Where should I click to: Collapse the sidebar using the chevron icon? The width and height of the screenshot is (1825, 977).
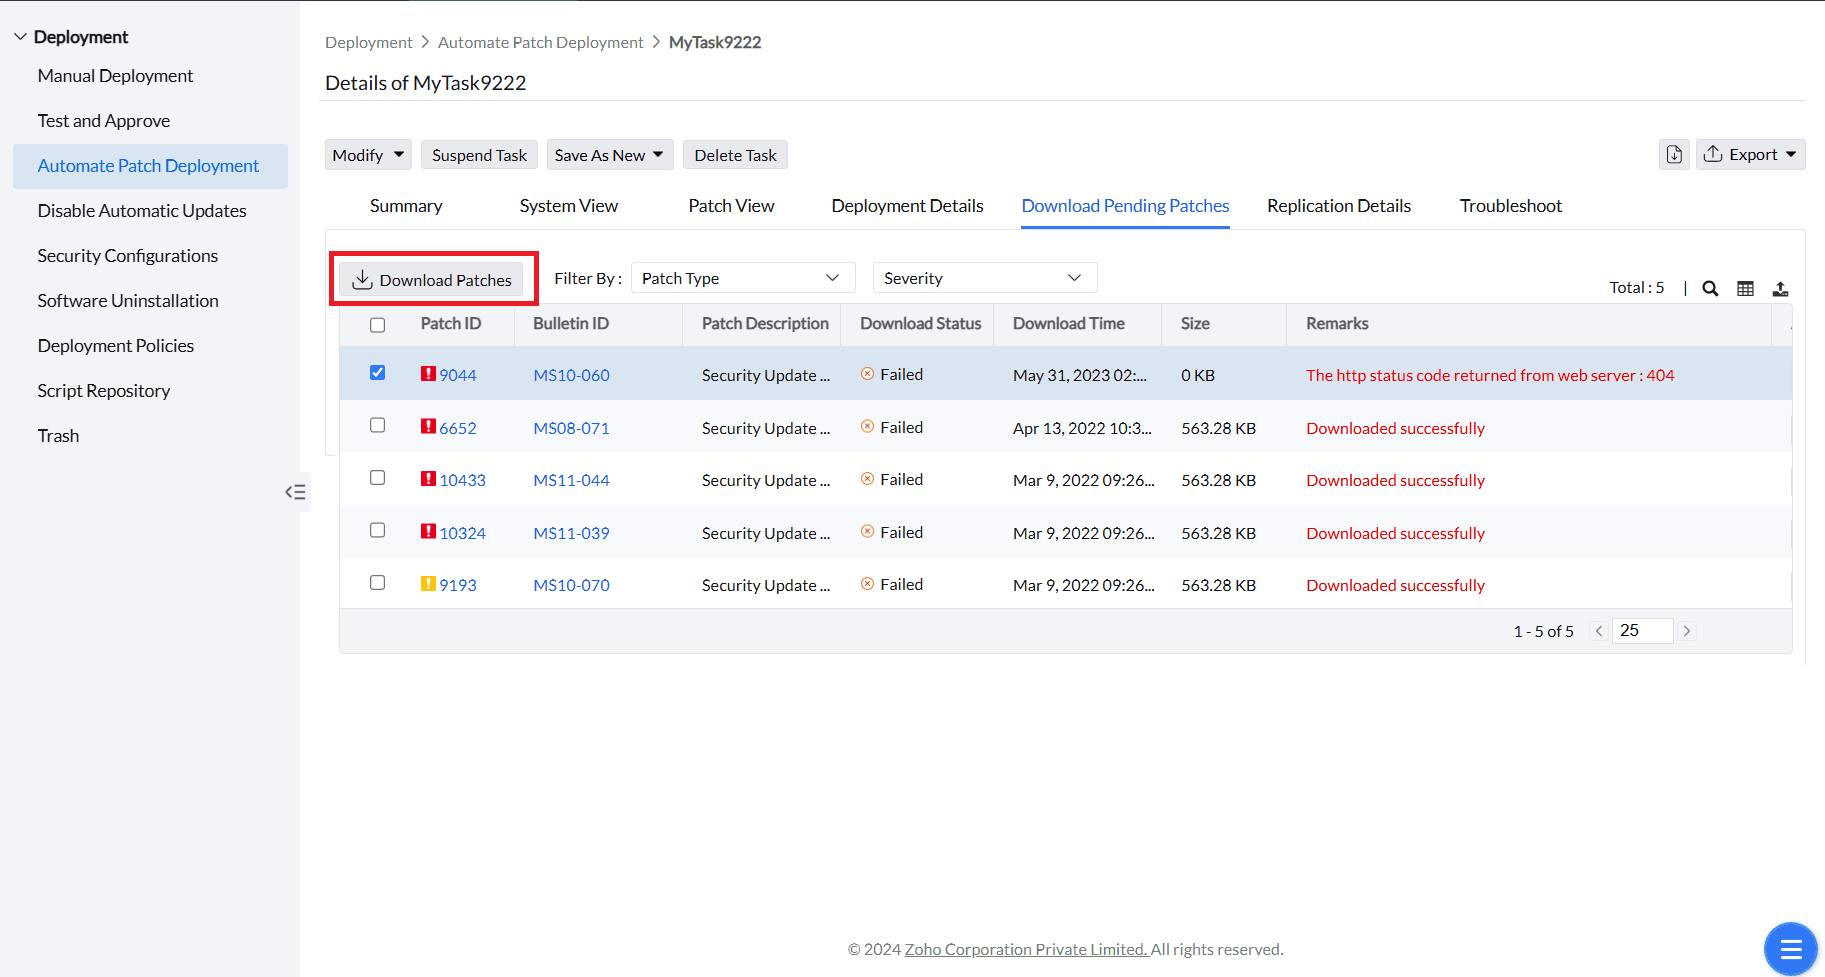point(296,492)
